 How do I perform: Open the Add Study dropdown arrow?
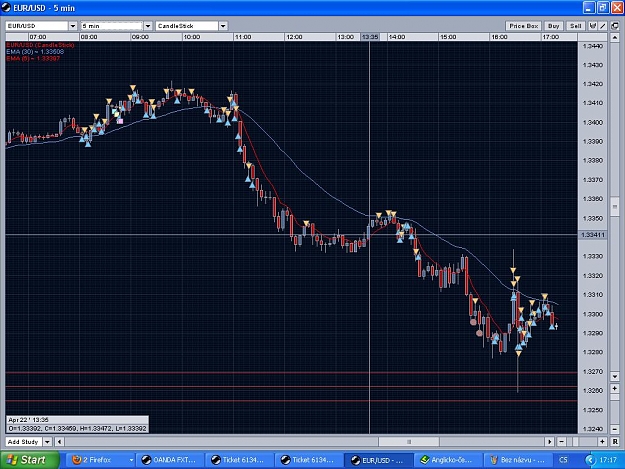[x=47, y=442]
